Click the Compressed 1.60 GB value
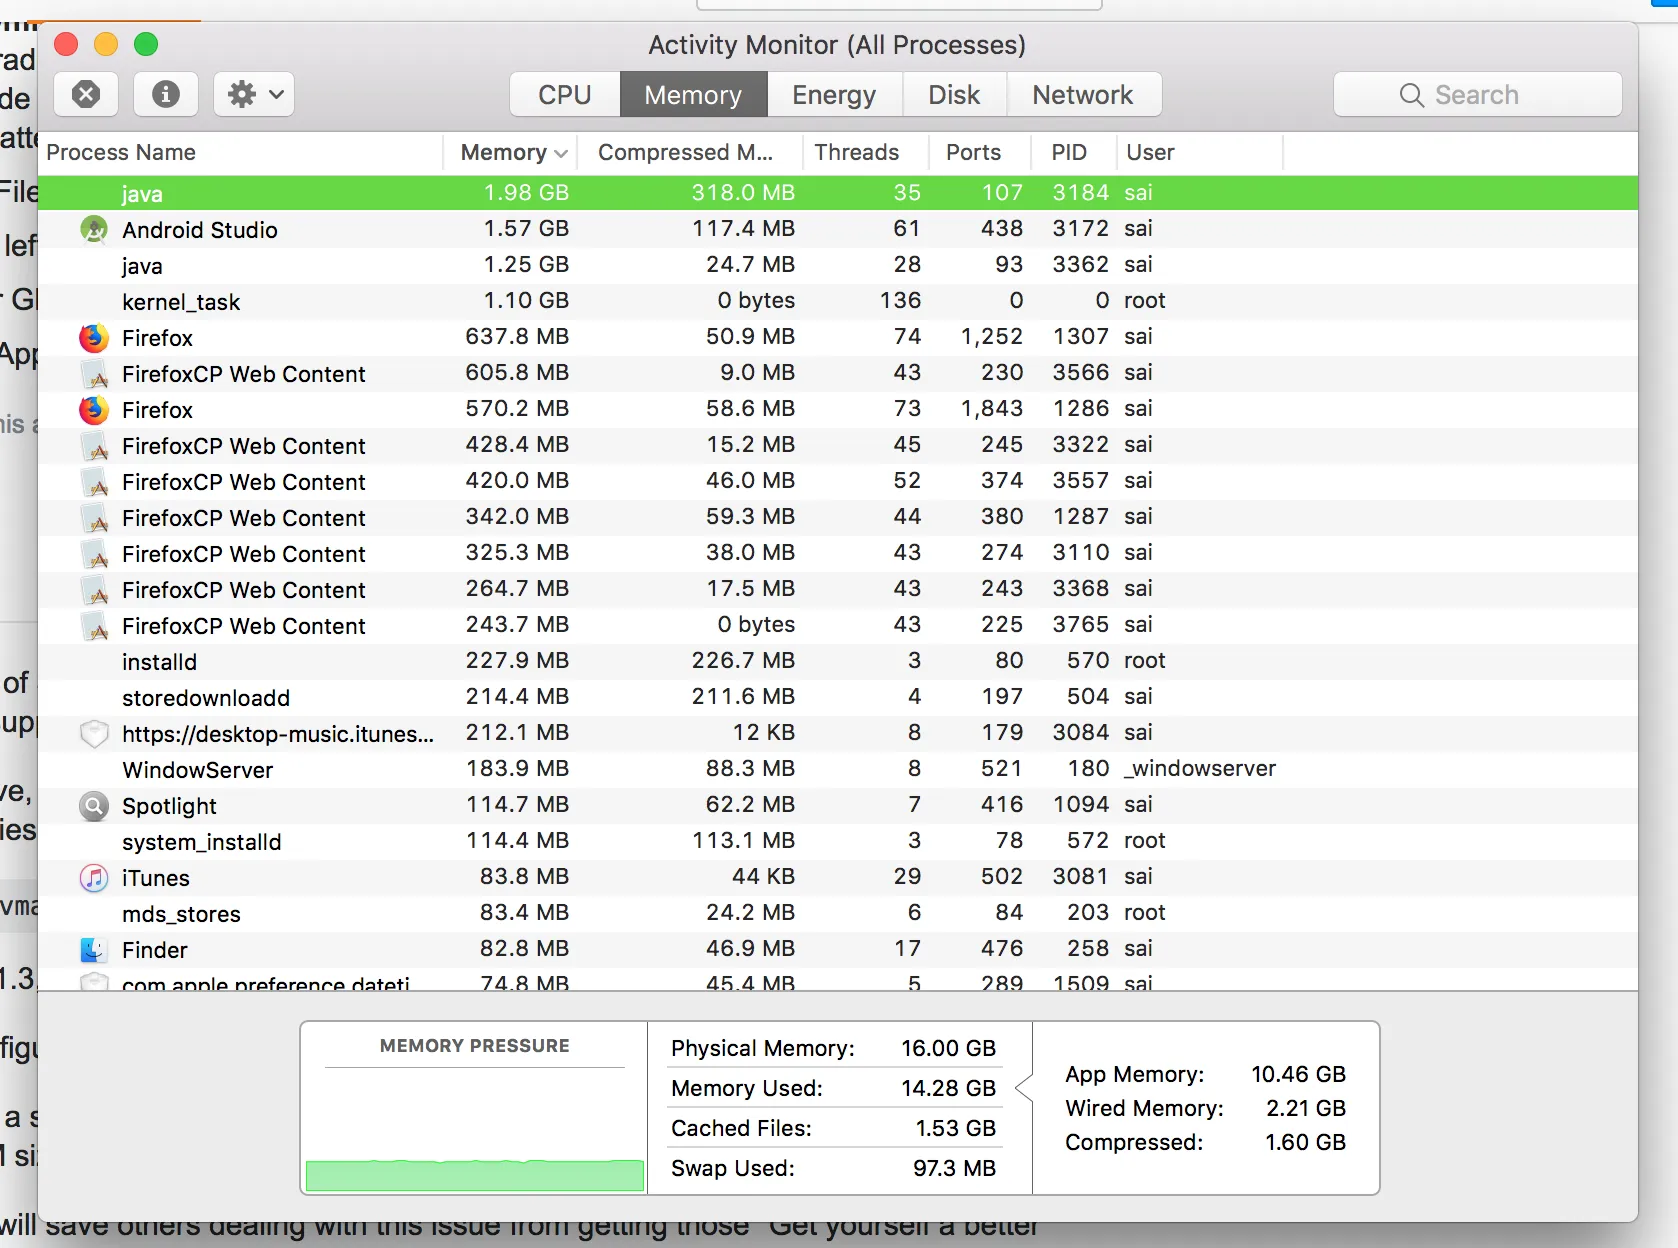Screen dimensions: 1678x1248 click(x=1305, y=1142)
